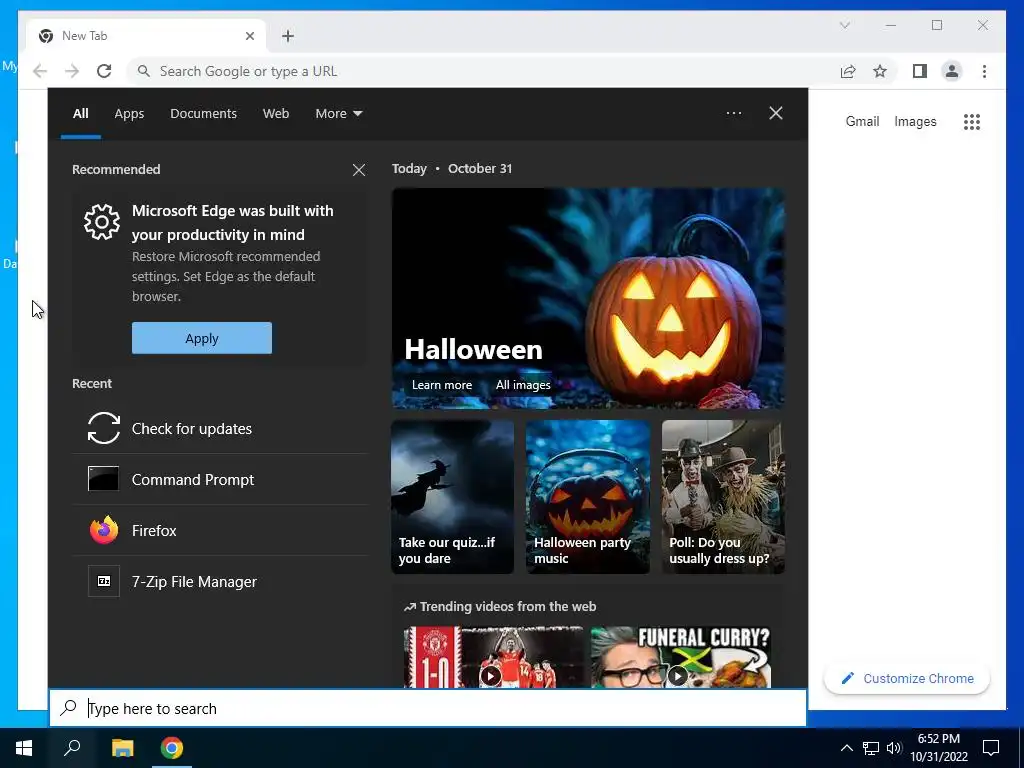Open File Explorer from taskbar
The image size is (1024, 768).
(x=122, y=748)
